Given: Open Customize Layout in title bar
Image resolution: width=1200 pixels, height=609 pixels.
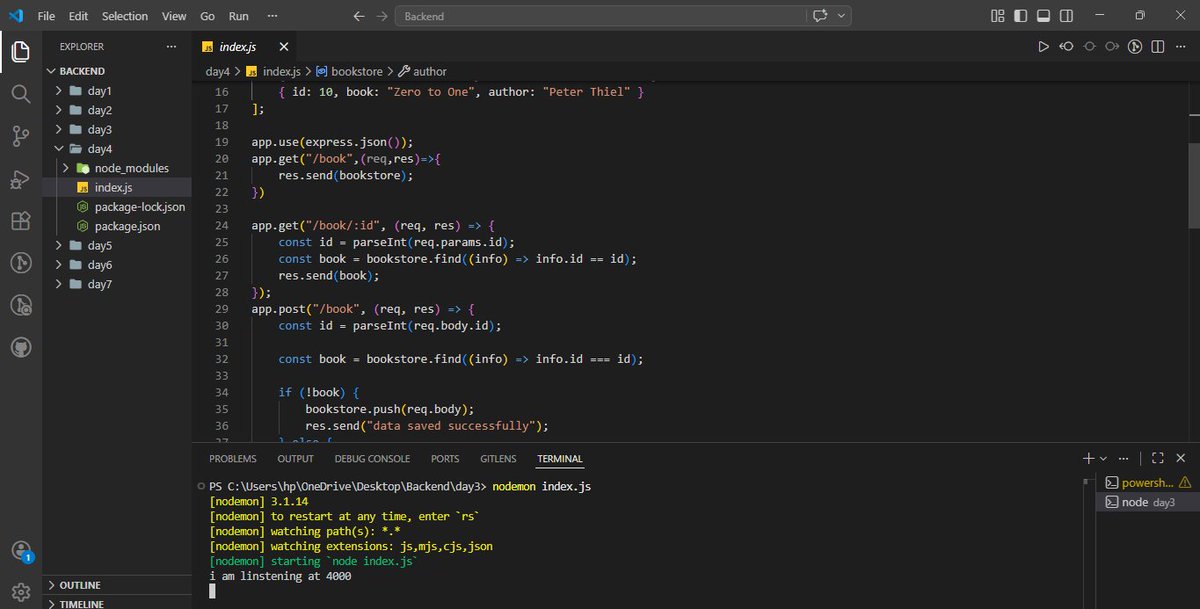Looking at the screenshot, I should tap(997, 16).
